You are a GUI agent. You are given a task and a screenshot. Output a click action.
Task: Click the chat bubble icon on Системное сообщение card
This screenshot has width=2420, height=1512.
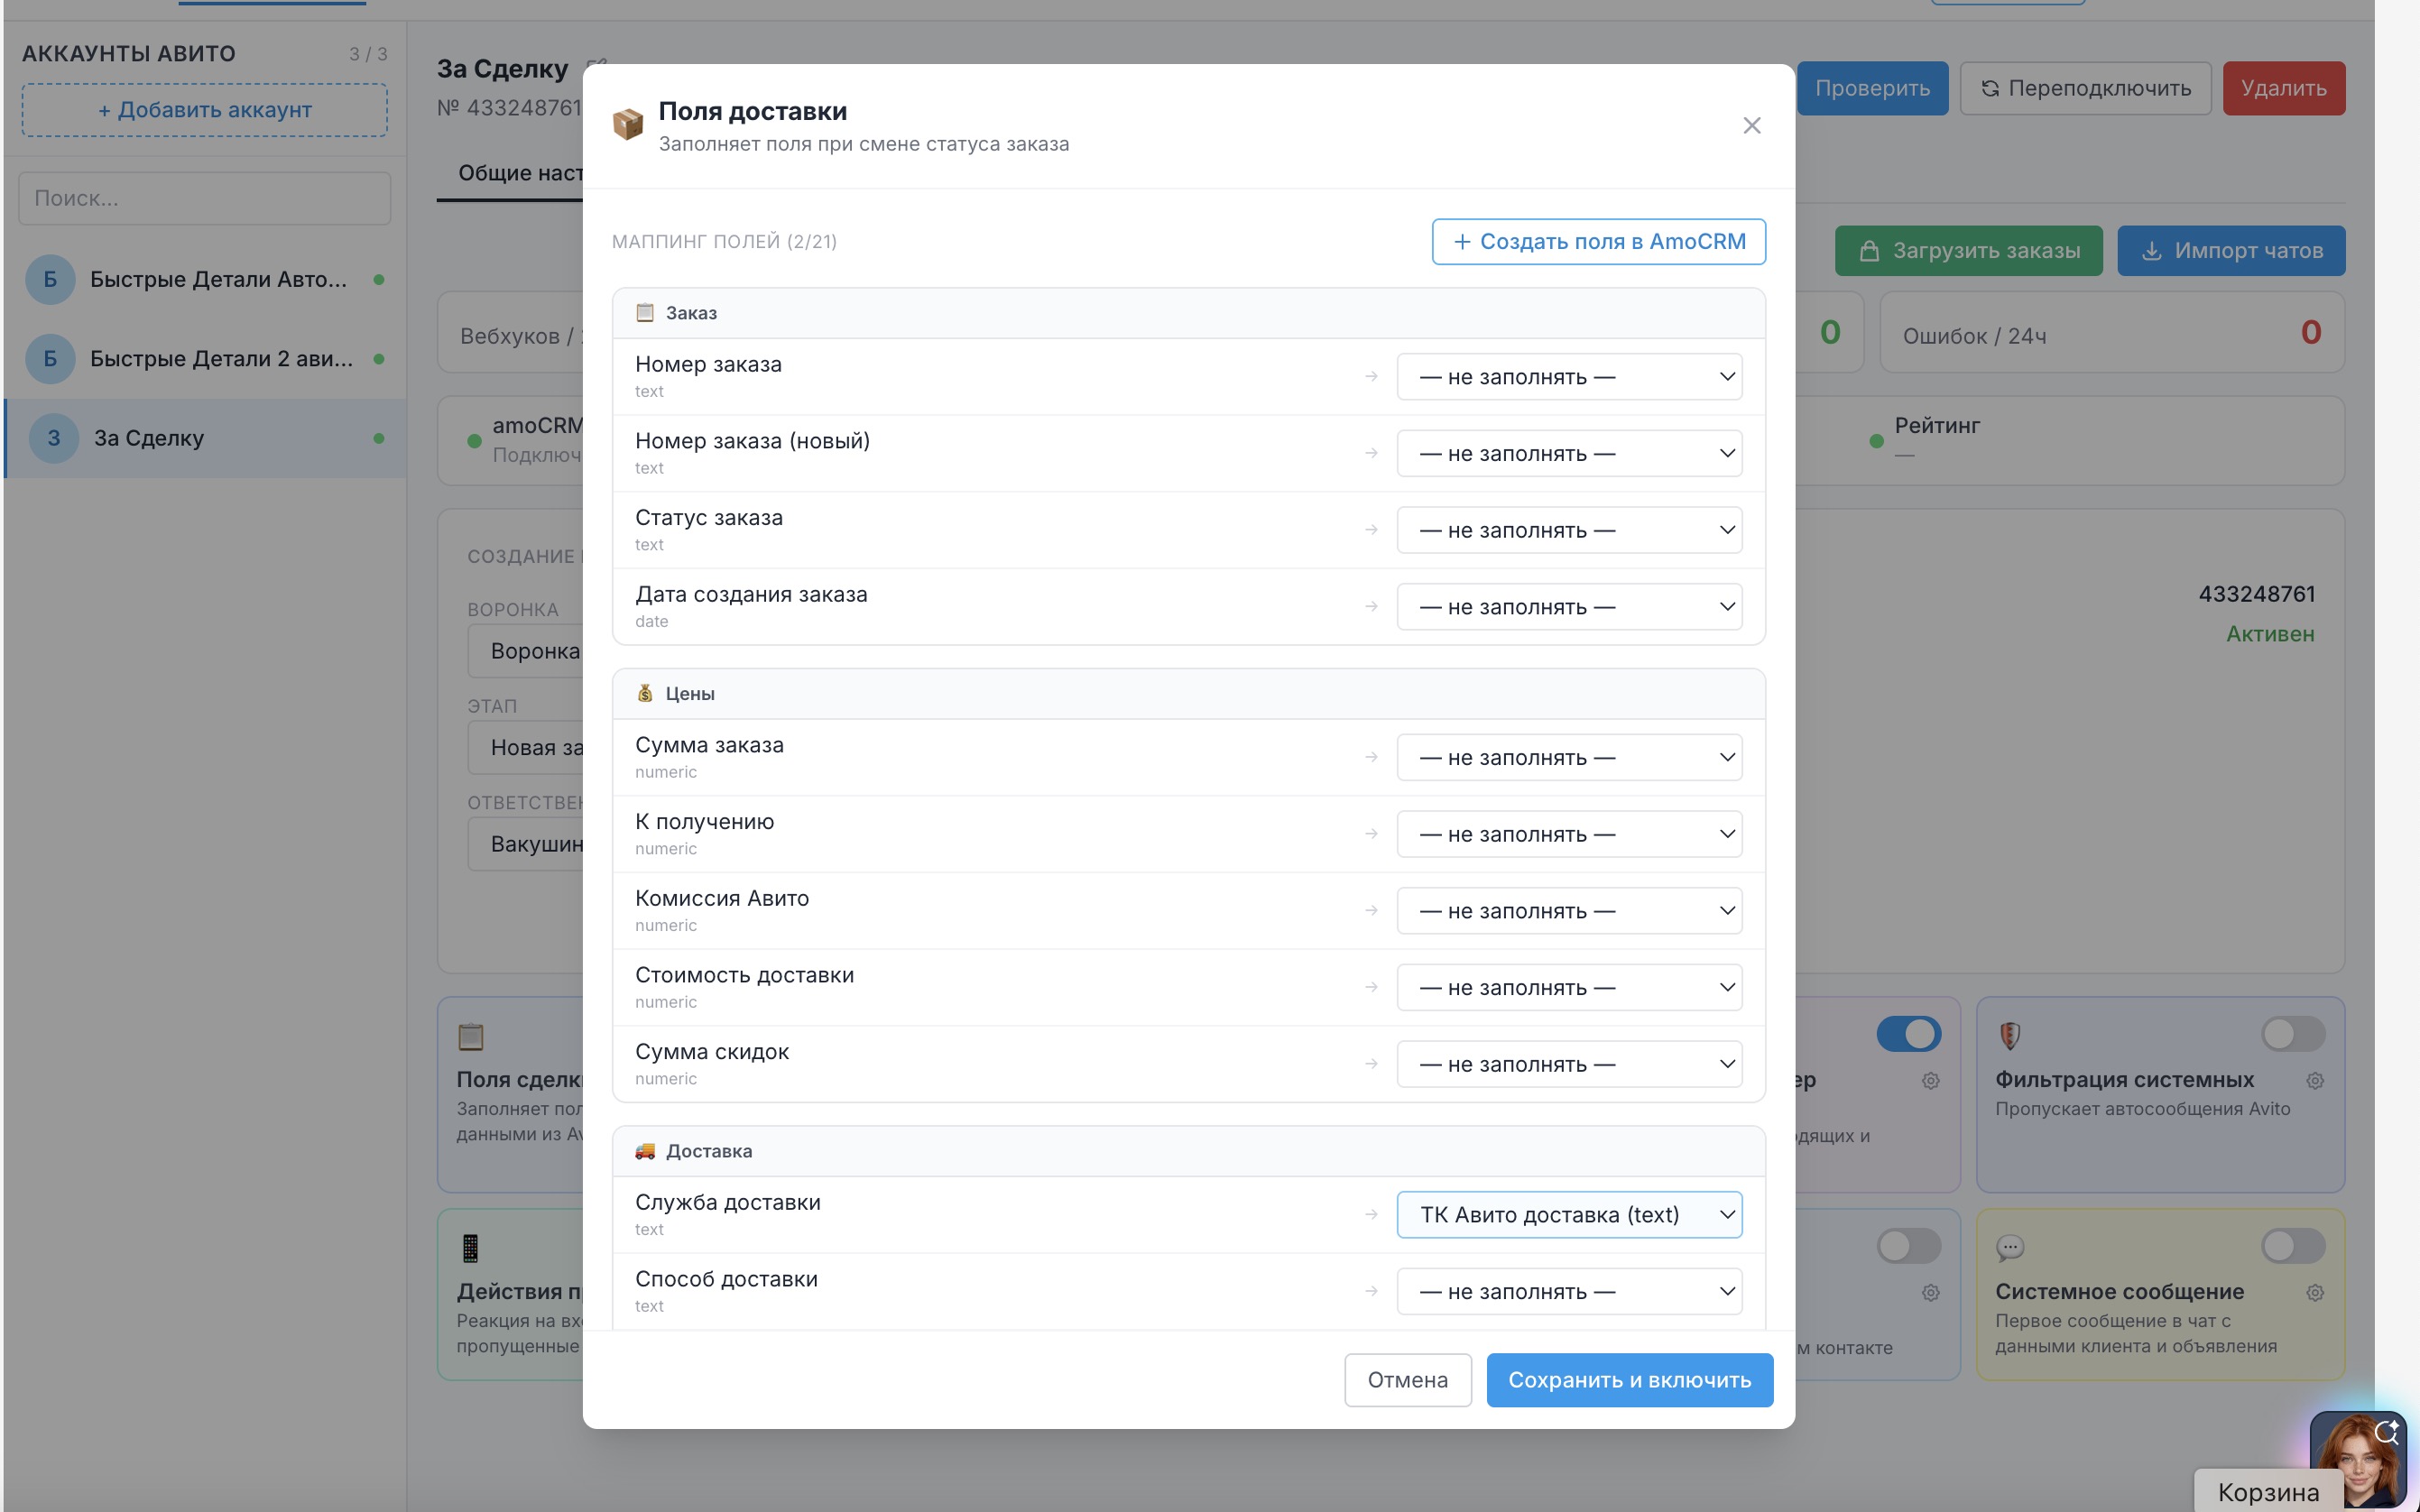tap(2010, 1247)
